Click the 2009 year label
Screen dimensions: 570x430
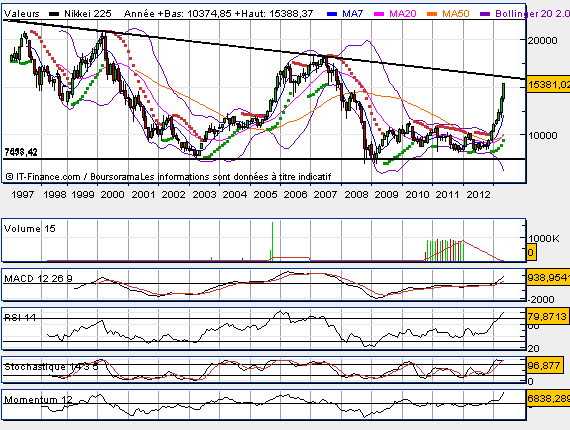[386, 194]
